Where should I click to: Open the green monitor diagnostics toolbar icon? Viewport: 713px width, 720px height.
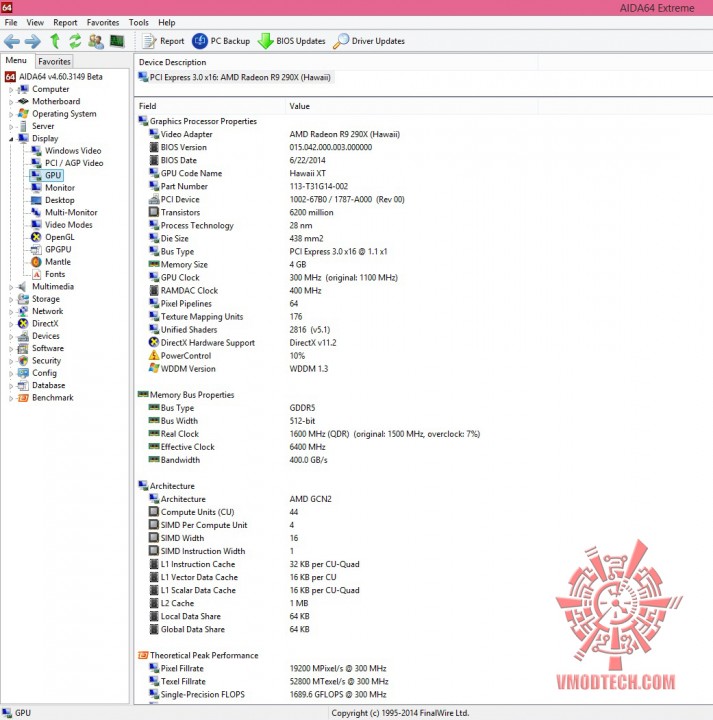pos(117,41)
